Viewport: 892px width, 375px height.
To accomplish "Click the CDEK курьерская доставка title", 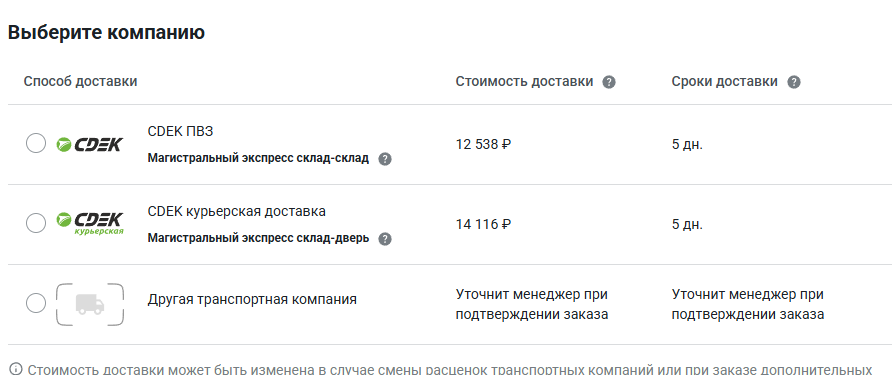I will click(x=237, y=212).
